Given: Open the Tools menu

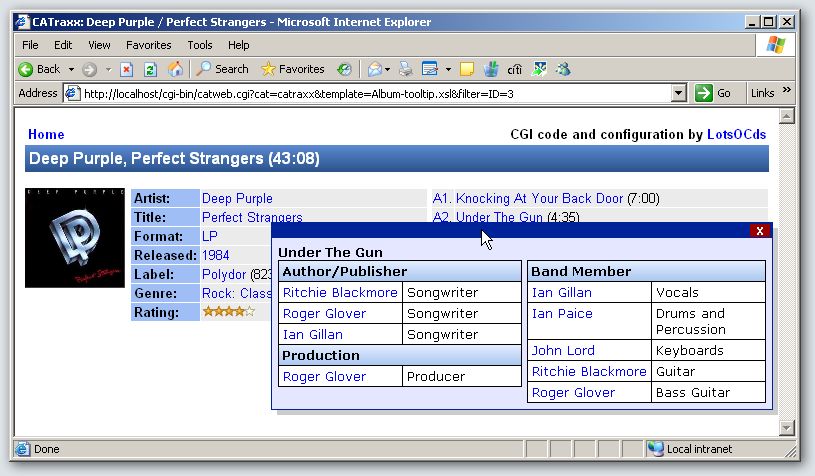Looking at the screenshot, I should [x=200, y=45].
